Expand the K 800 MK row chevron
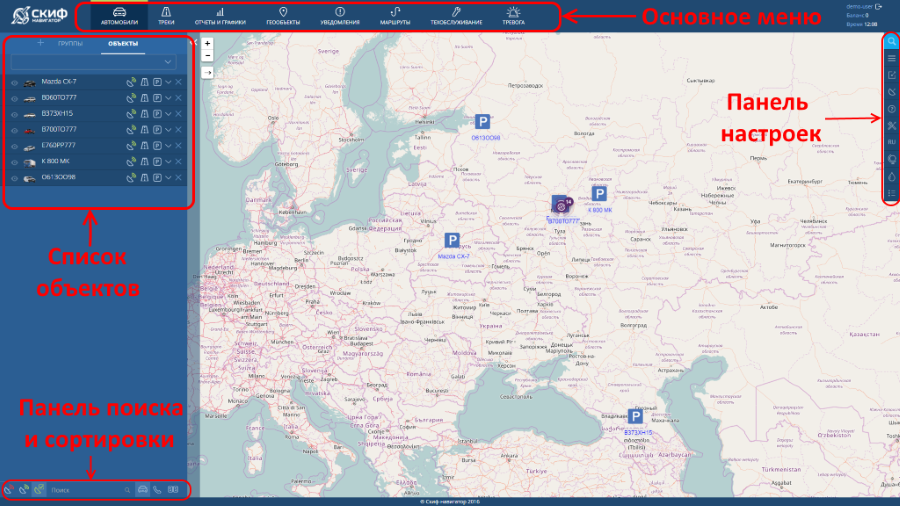 [168, 162]
